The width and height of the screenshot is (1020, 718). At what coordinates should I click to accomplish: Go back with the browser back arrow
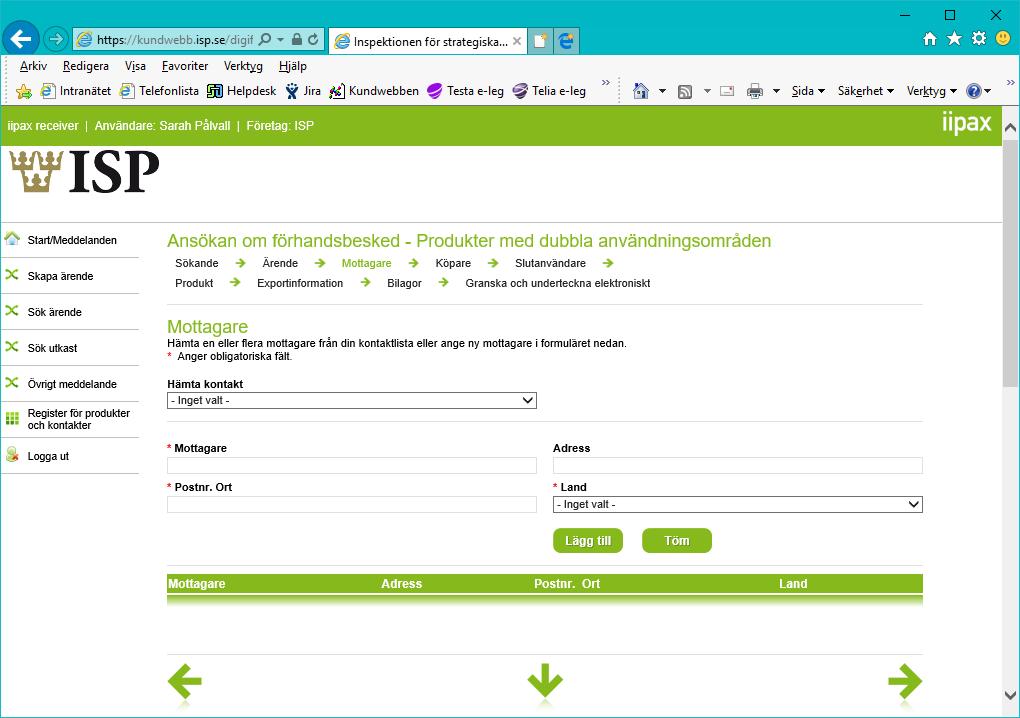pos(21,39)
